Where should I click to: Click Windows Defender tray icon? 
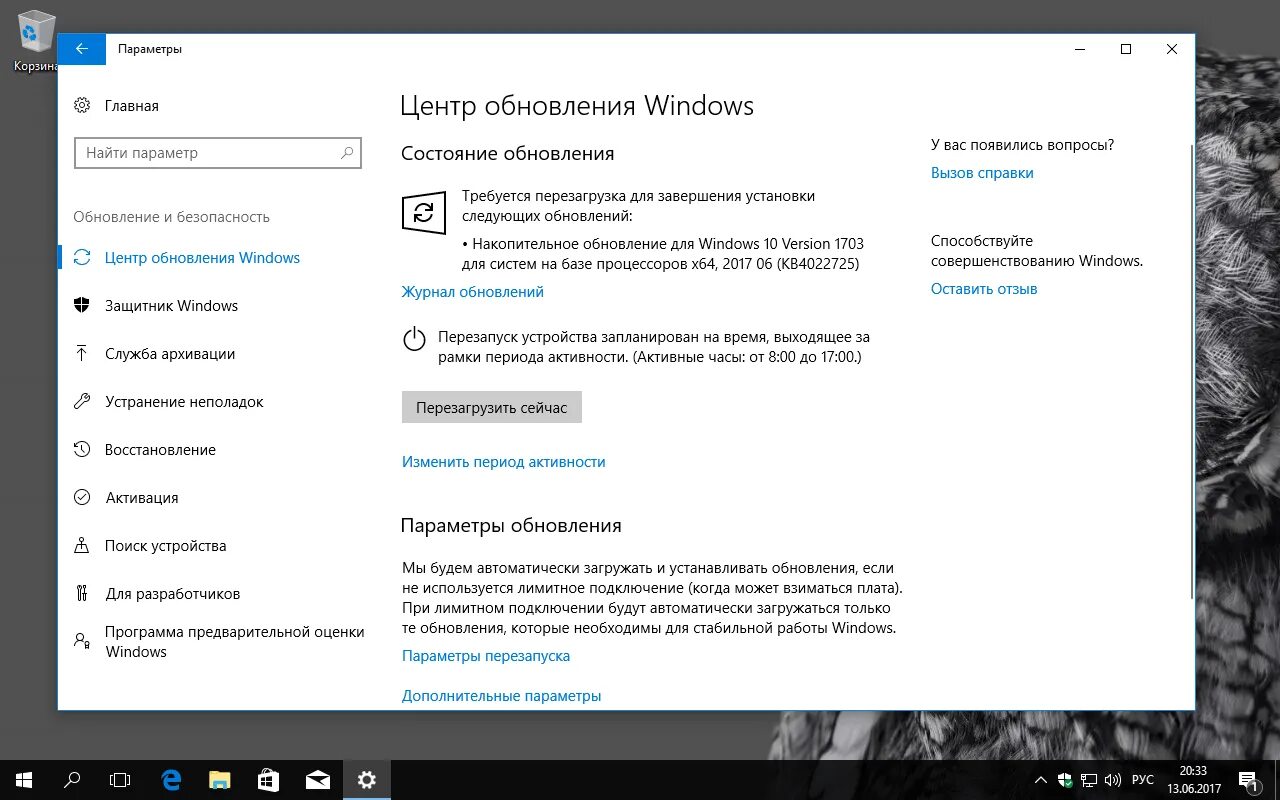point(1065,780)
